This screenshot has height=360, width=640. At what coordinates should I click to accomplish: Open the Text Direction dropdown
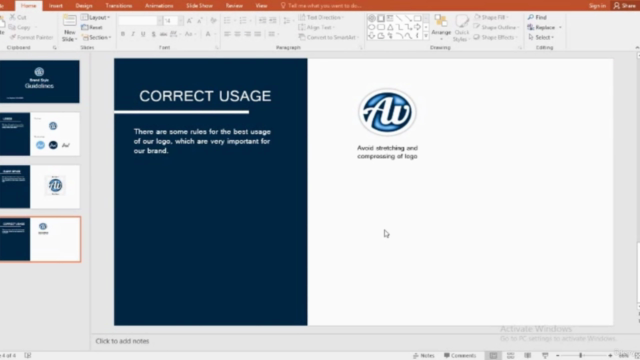(x=321, y=18)
